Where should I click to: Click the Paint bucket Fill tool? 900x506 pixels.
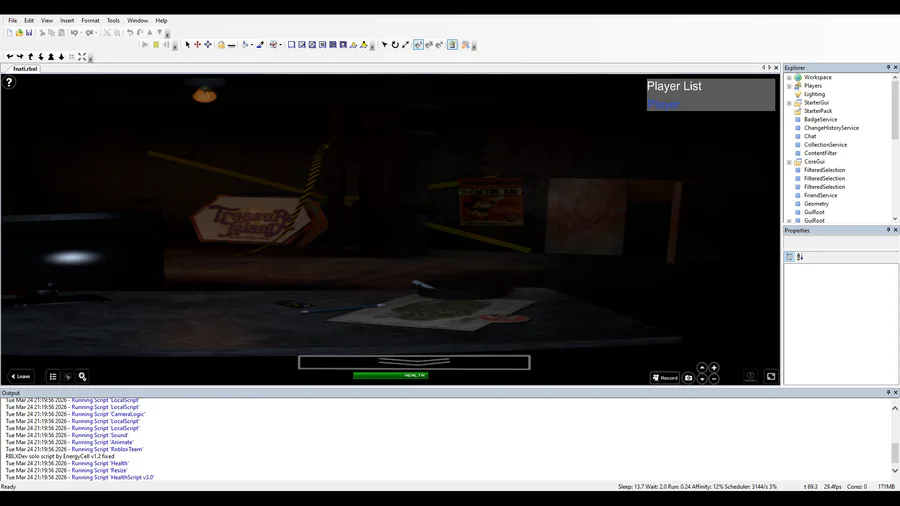[245, 45]
